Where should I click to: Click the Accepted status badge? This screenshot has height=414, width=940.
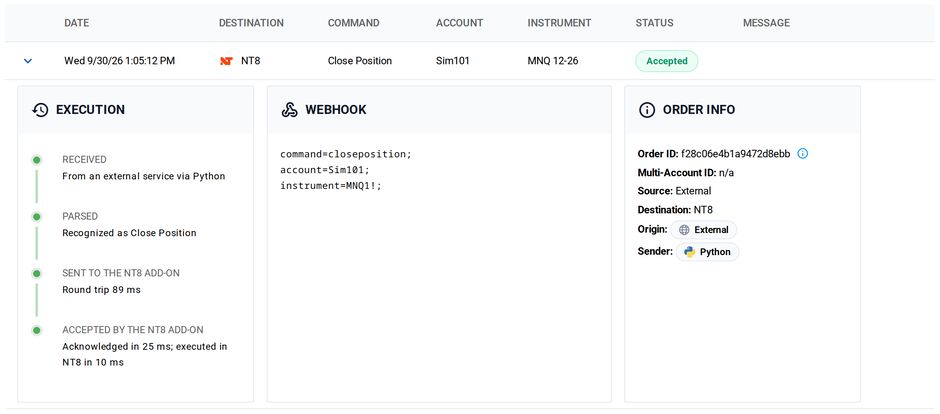(667, 61)
